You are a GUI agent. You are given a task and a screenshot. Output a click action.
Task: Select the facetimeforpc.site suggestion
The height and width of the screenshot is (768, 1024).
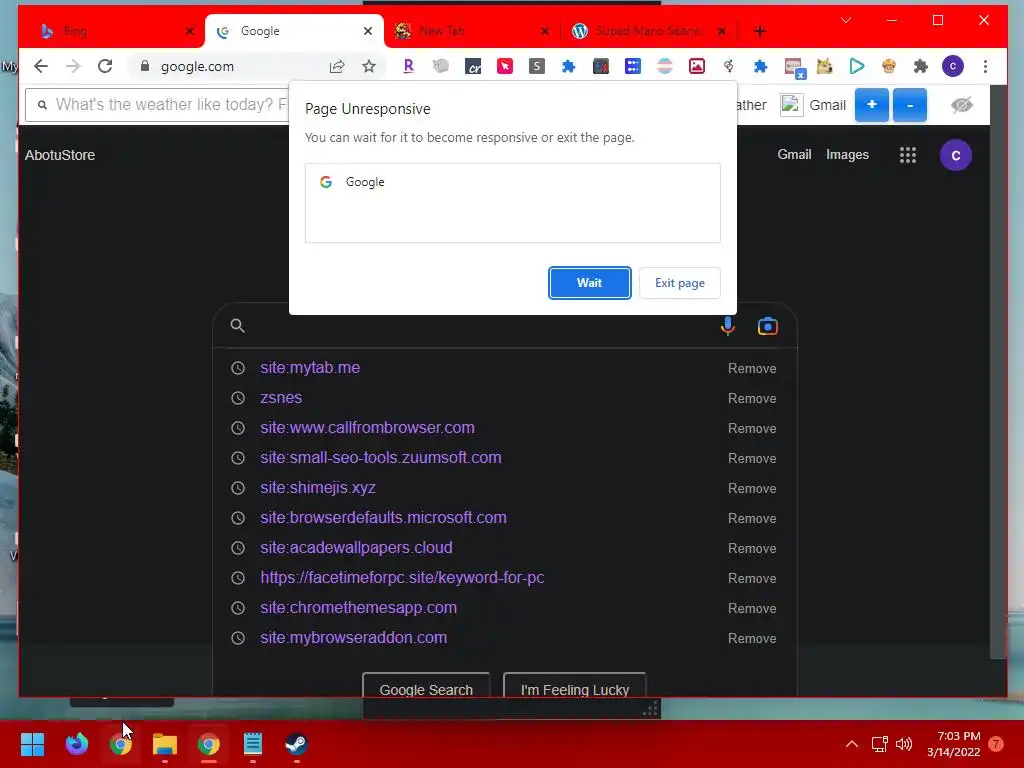tap(402, 578)
